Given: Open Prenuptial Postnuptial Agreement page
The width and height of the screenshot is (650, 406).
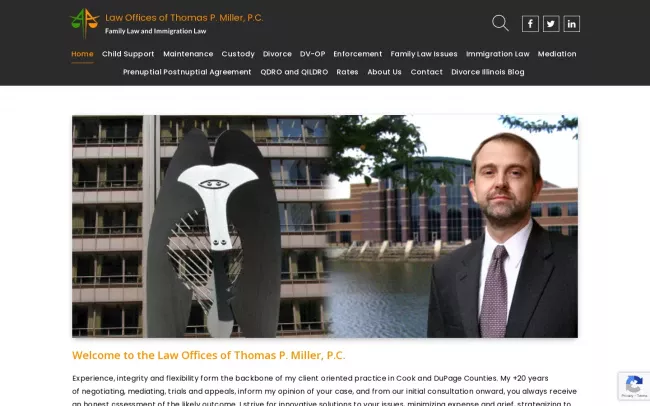Looking at the screenshot, I should pos(187,72).
